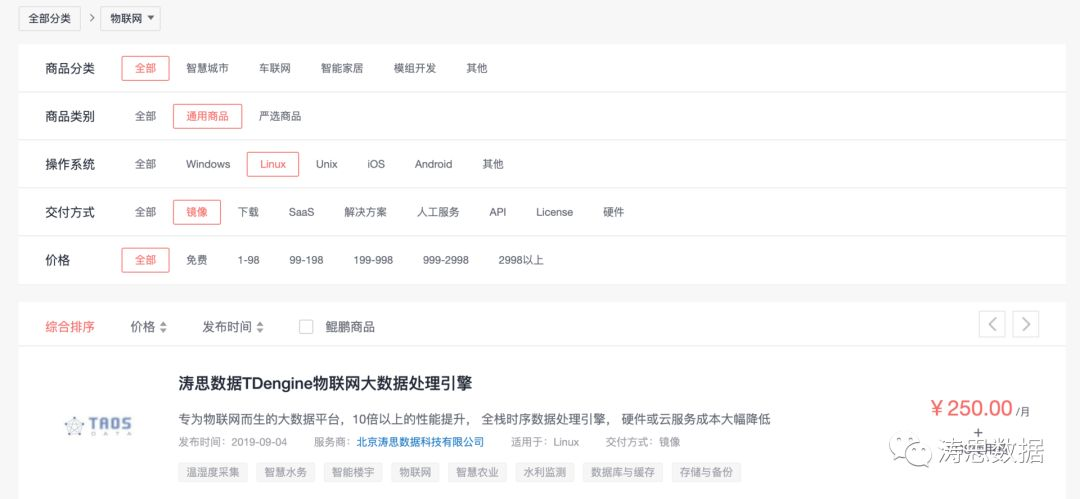Filter by 智能家居 category
This screenshot has width=1080, height=499.
342,68
